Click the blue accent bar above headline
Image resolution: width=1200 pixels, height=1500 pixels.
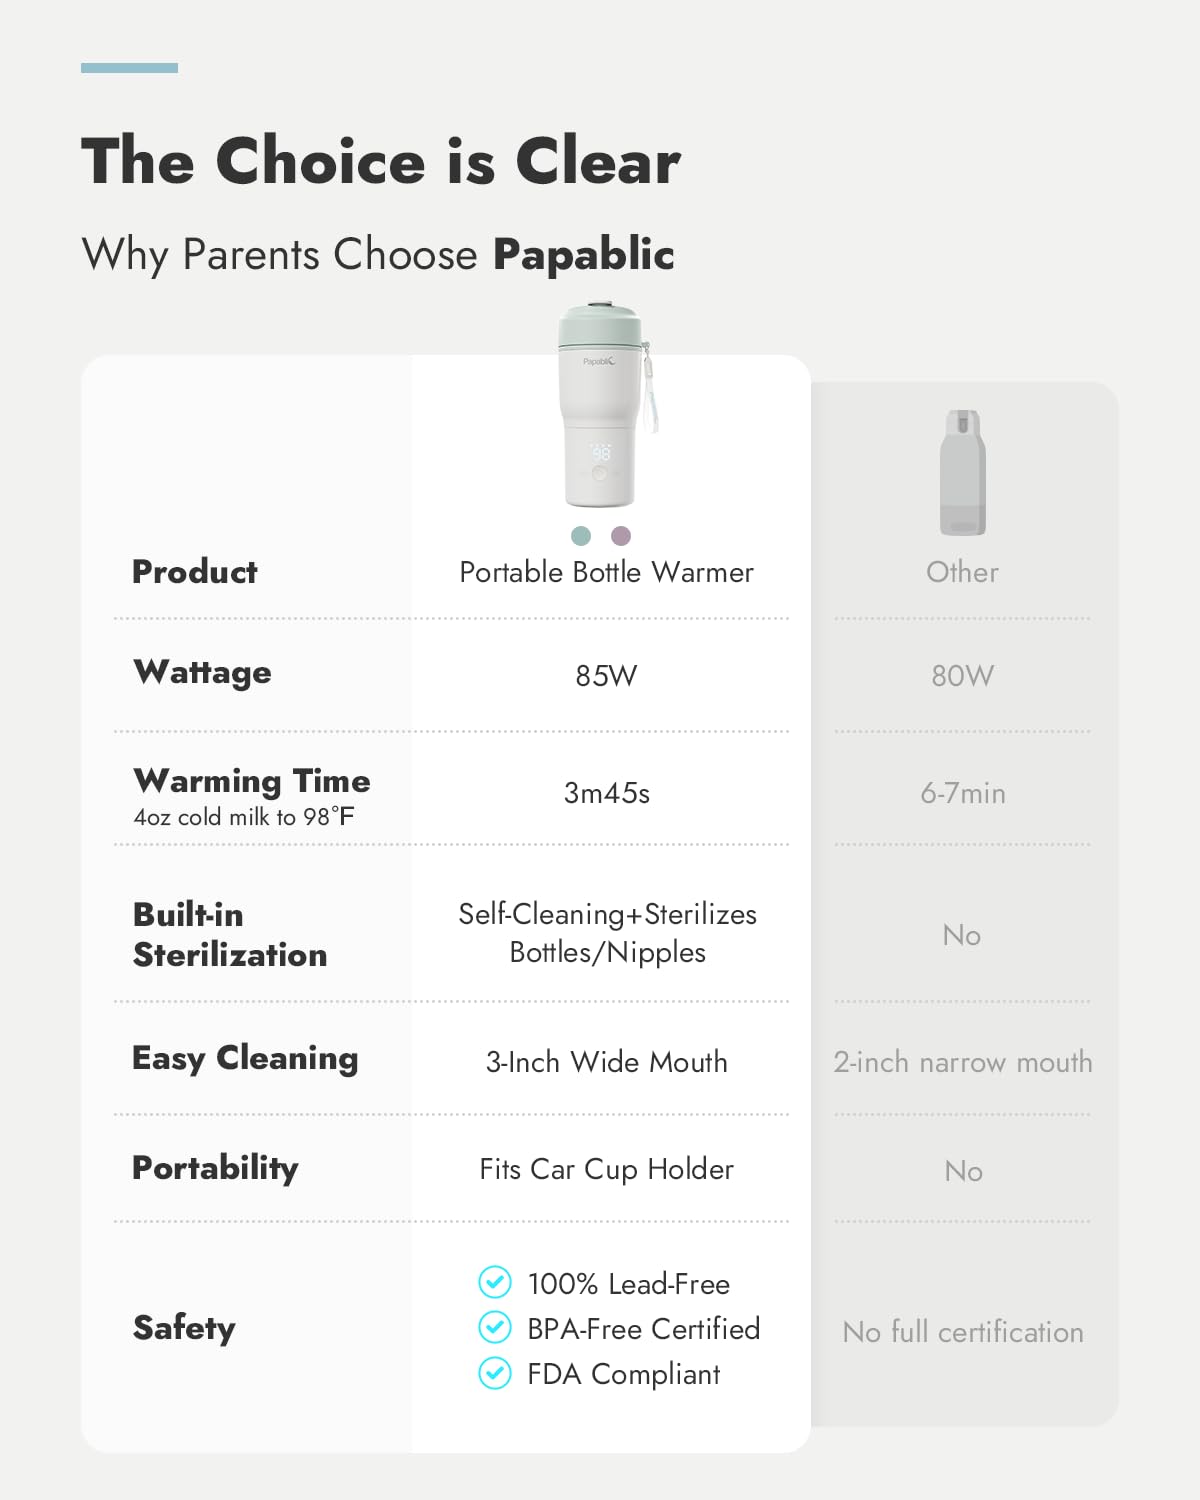(x=129, y=68)
